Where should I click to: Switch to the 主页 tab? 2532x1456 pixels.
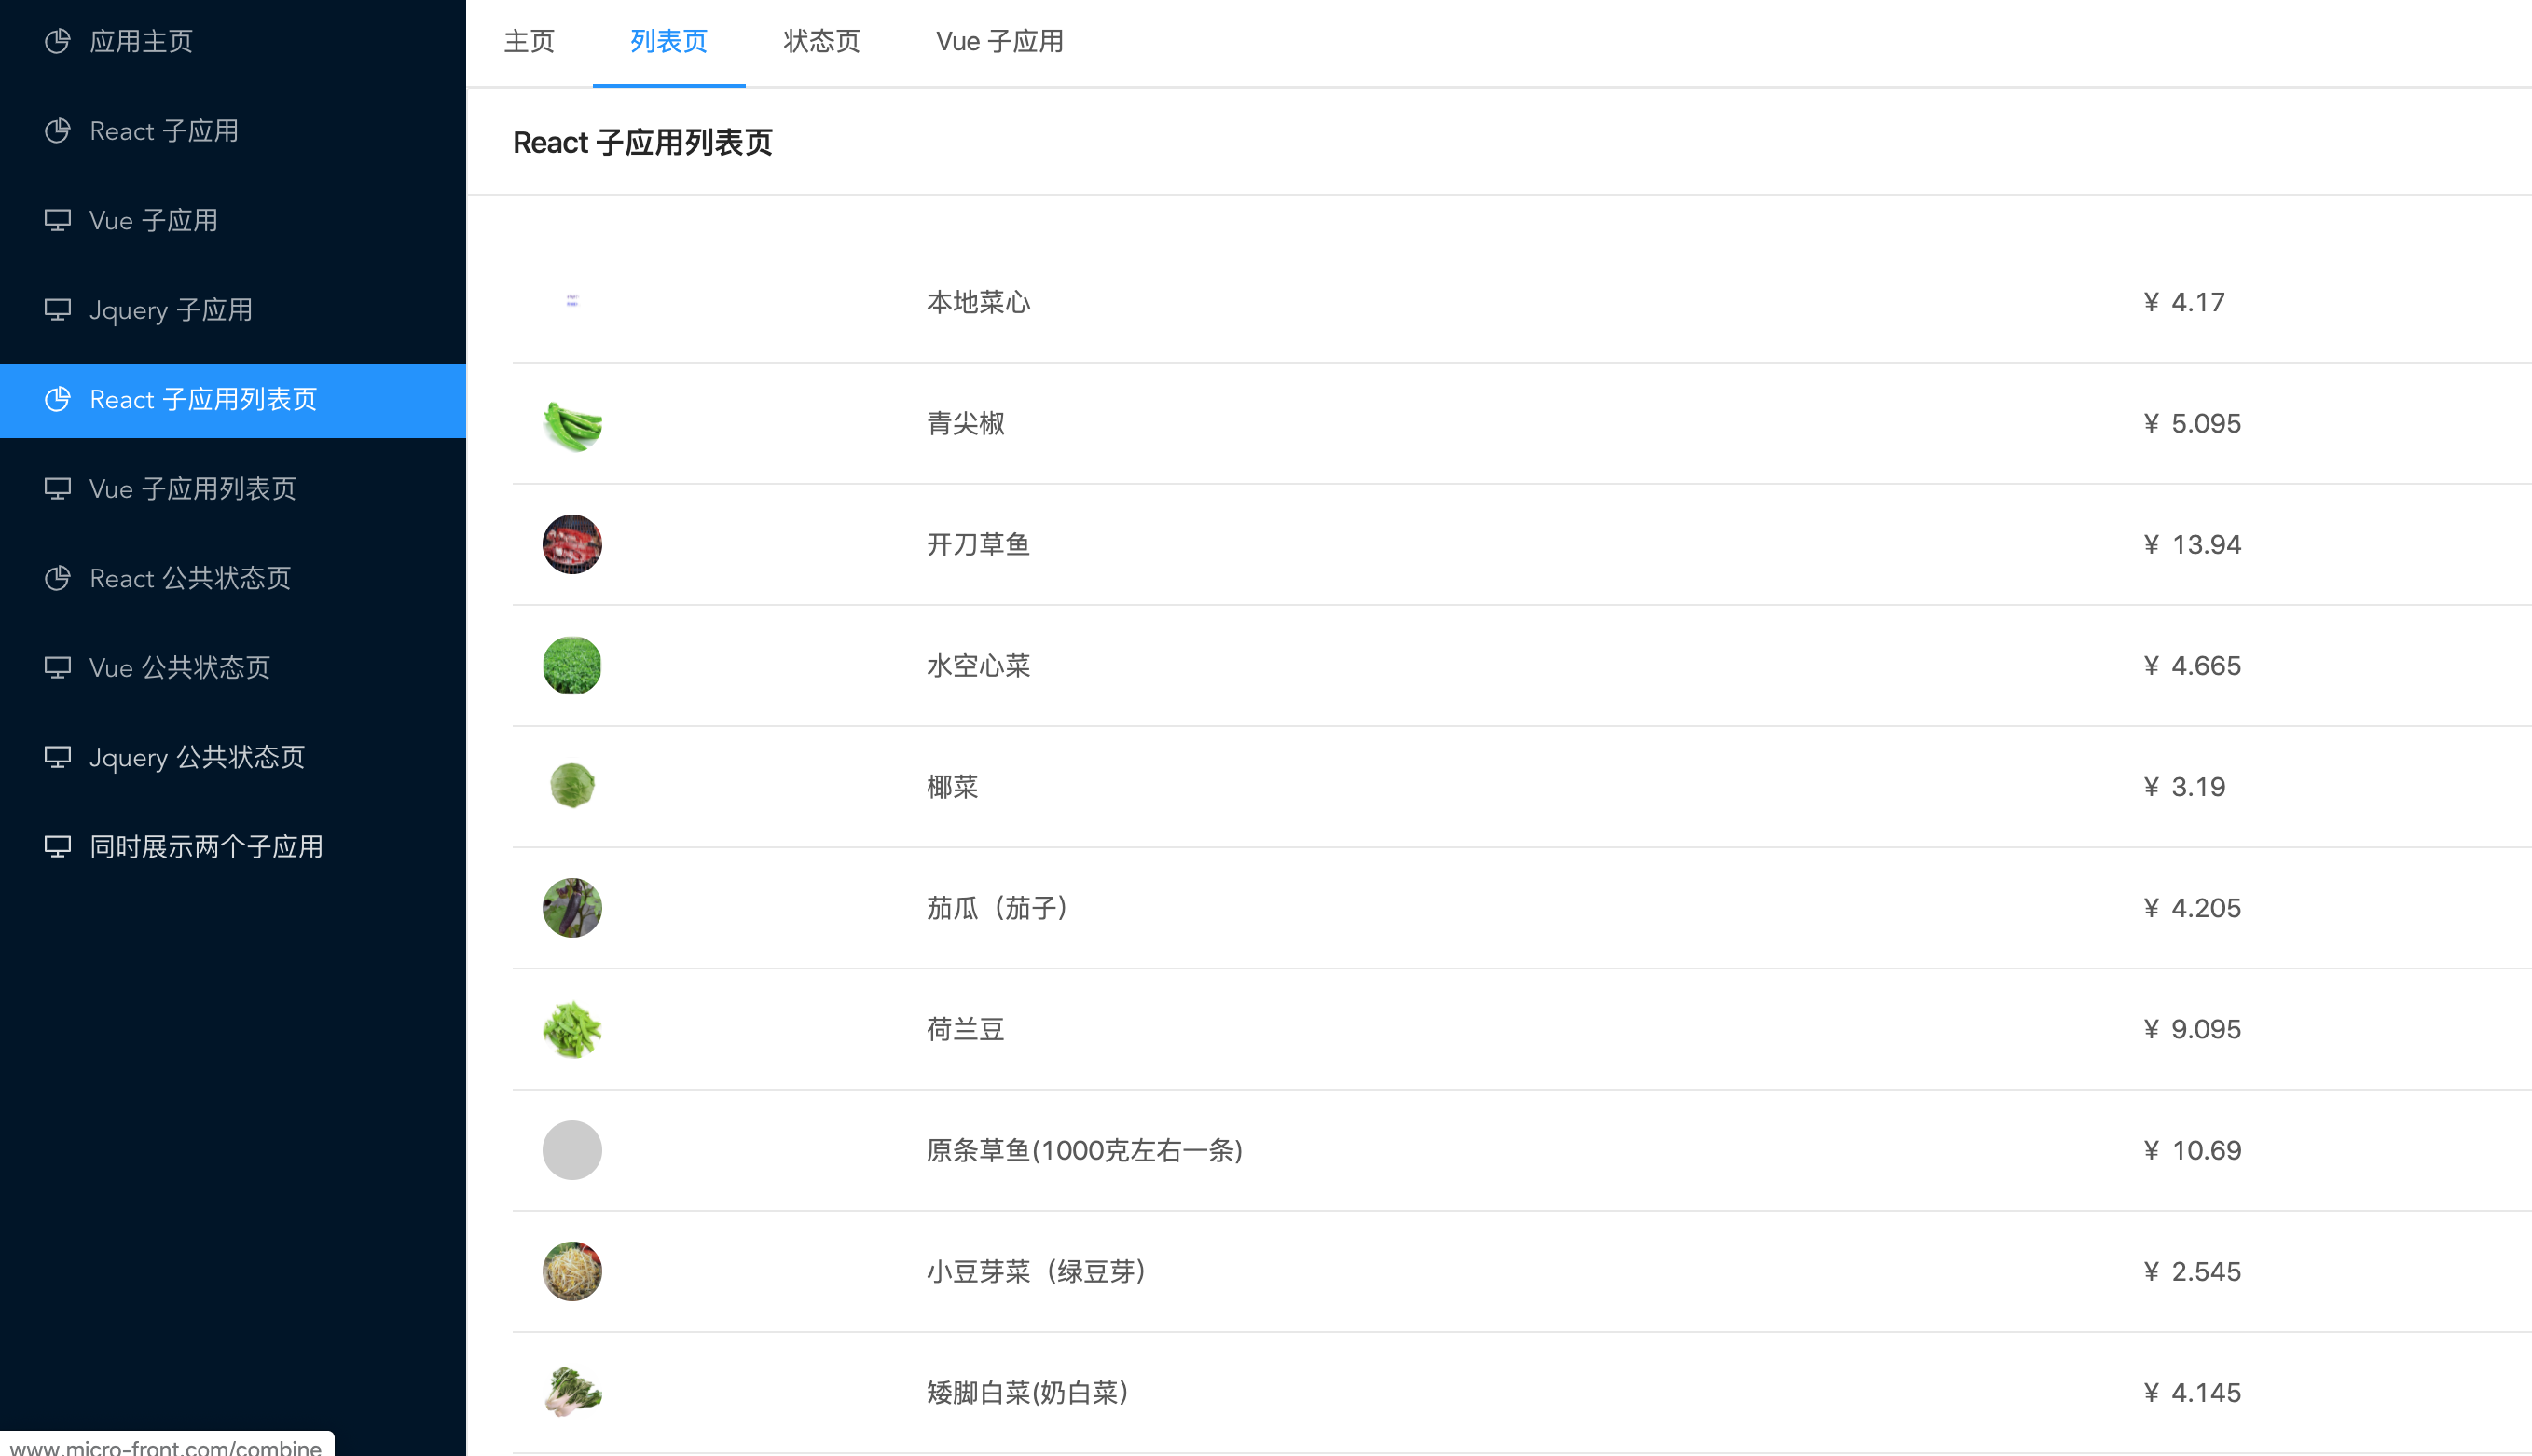coord(529,41)
